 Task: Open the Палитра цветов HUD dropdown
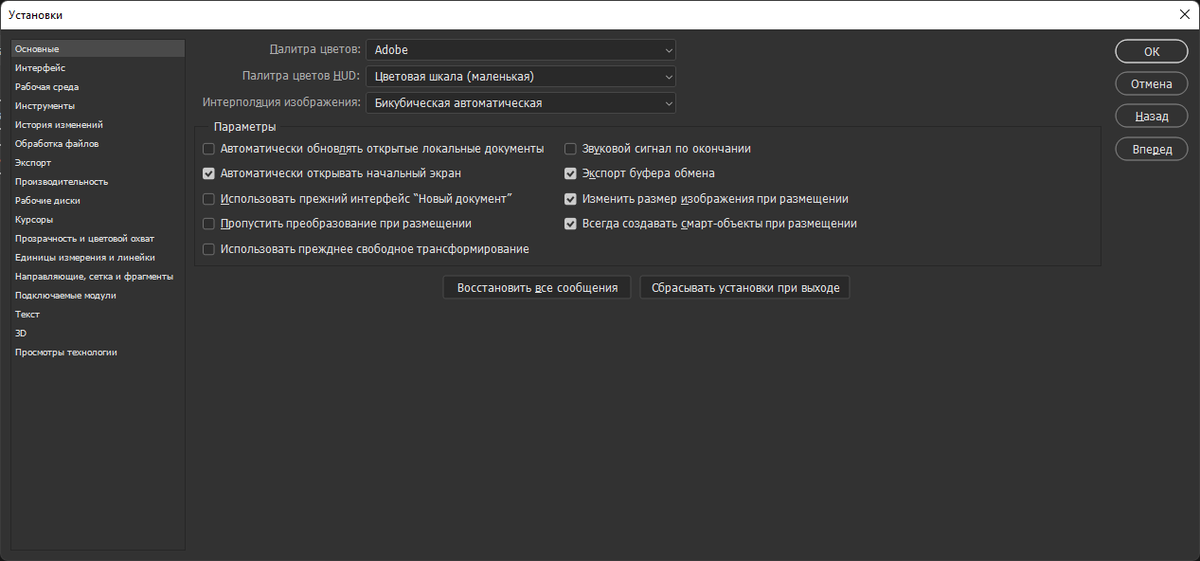tap(521, 76)
